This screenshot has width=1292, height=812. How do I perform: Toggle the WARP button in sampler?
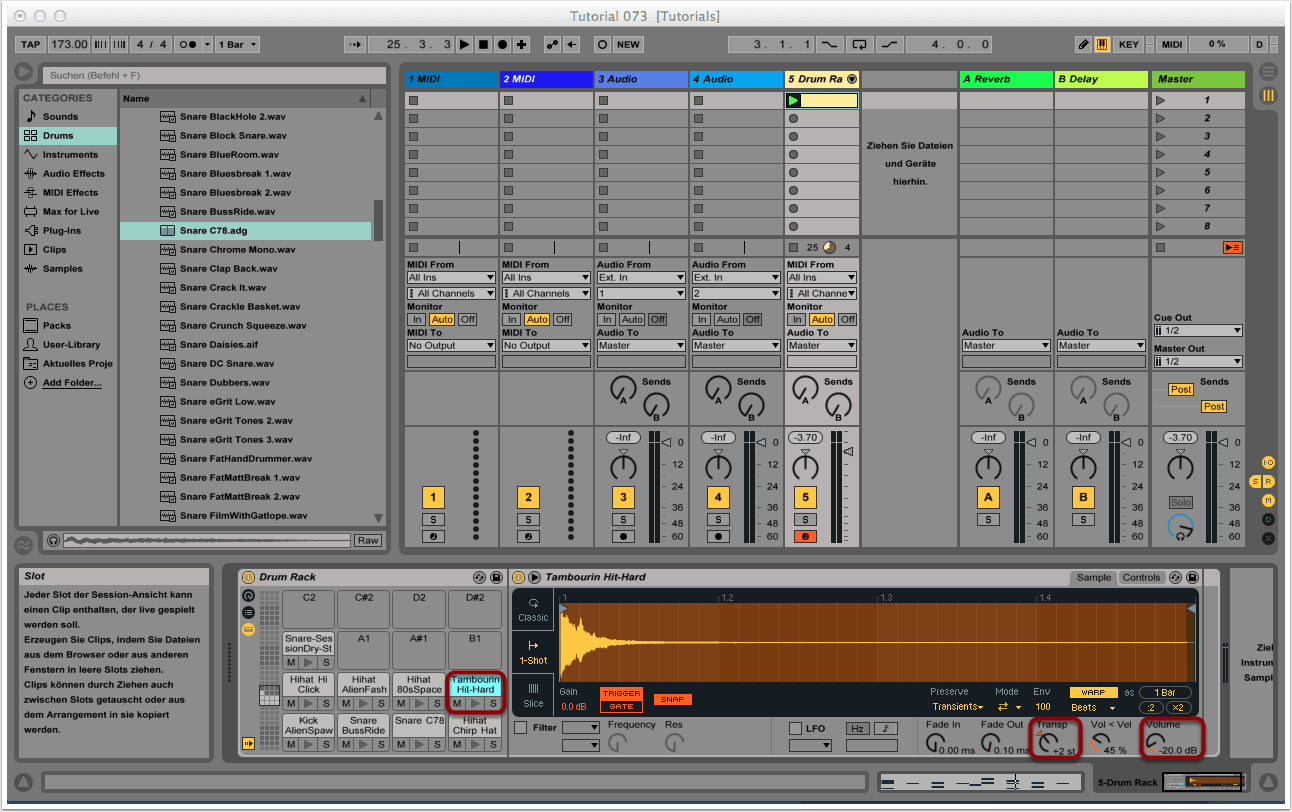coord(1093,692)
